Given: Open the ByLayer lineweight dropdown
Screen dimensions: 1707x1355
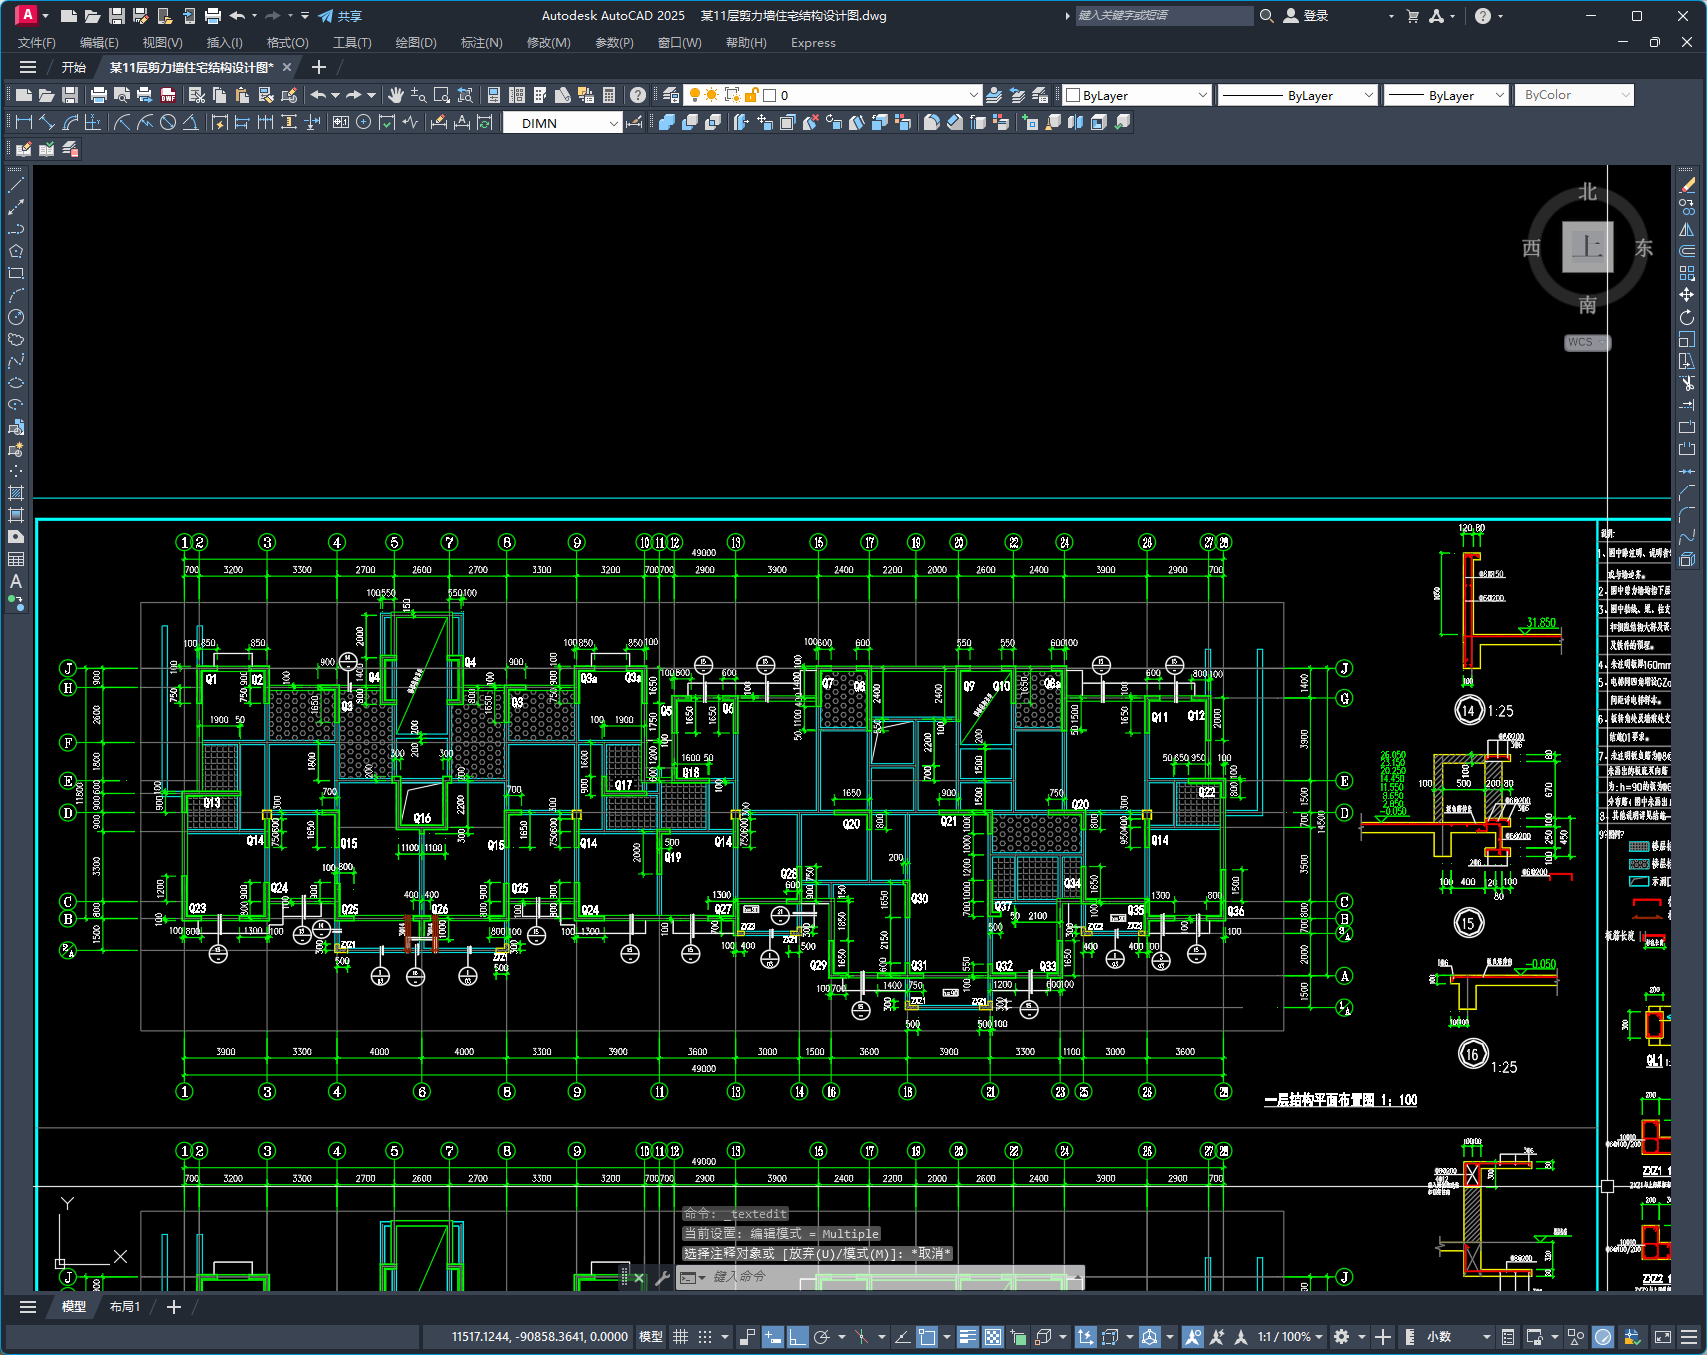Looking at the screenshot, I should pyautogui.click(x=1499, y=95).
